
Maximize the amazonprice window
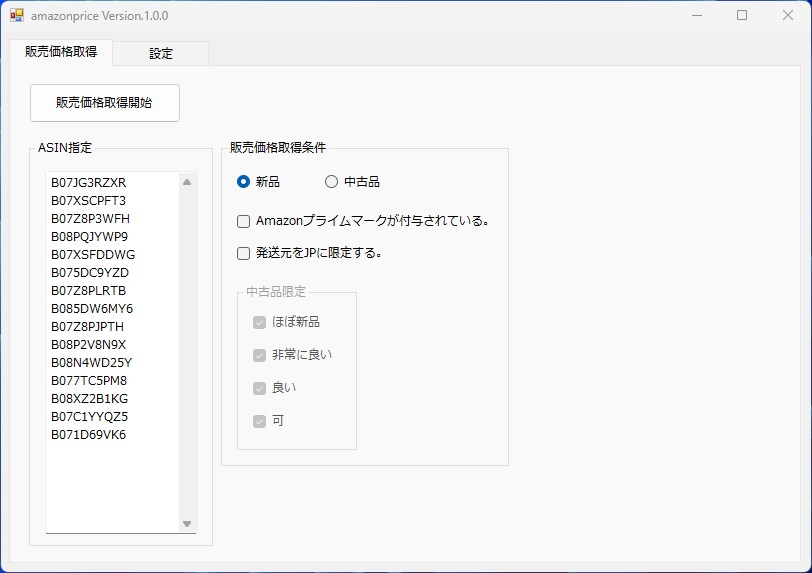(x=742, y=16)
